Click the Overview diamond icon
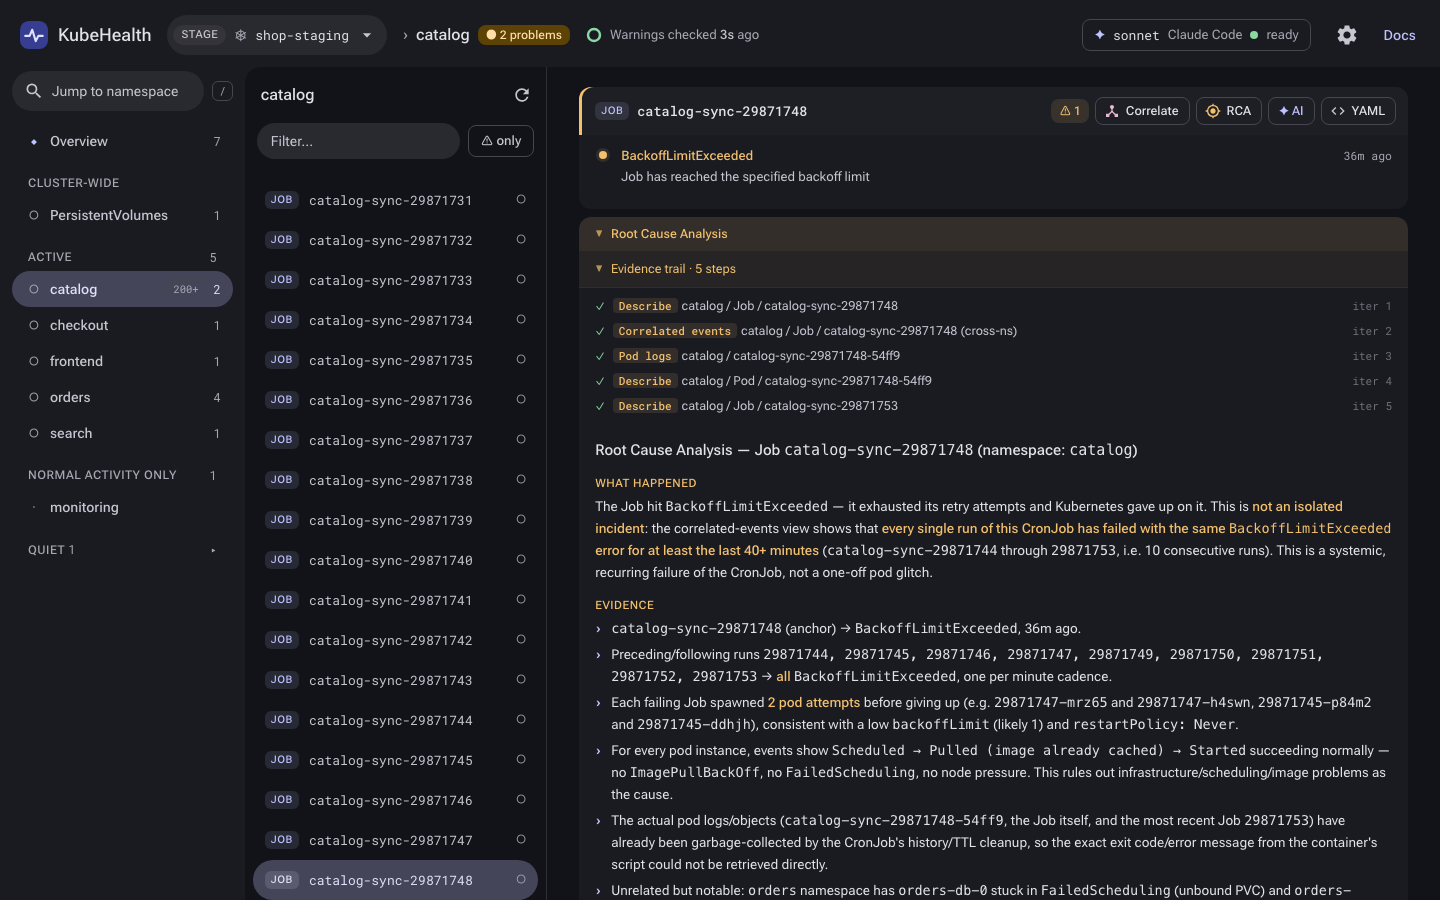 (x=34, y=142)
